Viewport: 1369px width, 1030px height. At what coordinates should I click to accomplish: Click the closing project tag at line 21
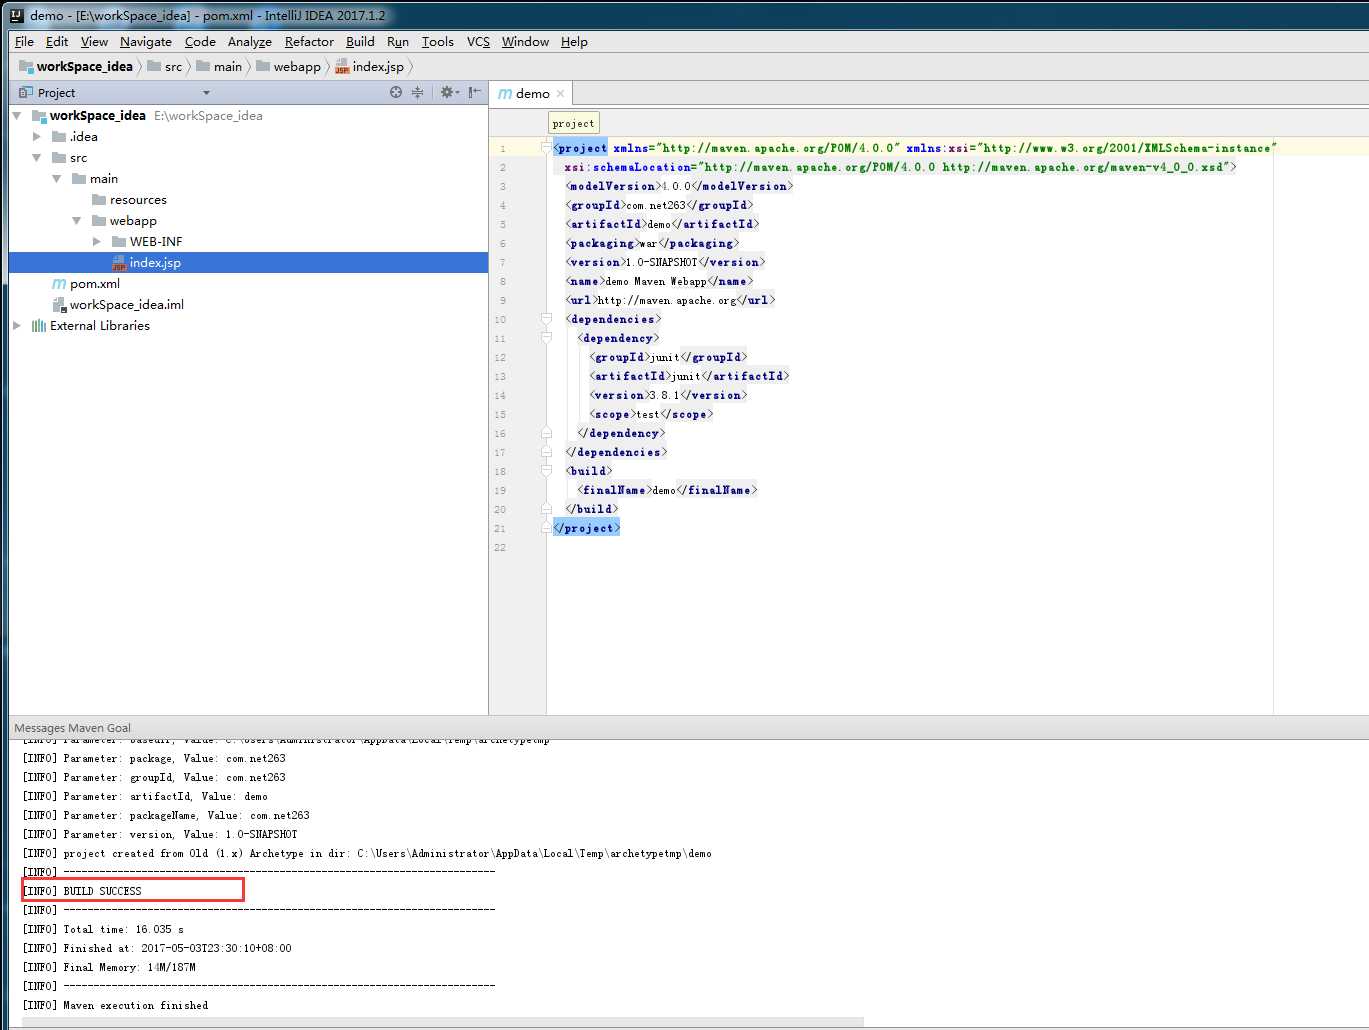587,528
